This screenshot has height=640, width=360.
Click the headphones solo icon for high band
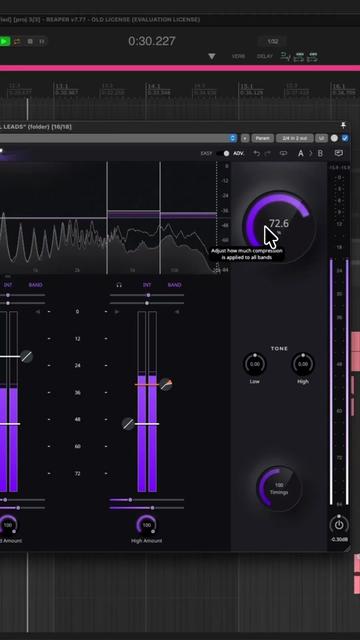coord(119,285)
